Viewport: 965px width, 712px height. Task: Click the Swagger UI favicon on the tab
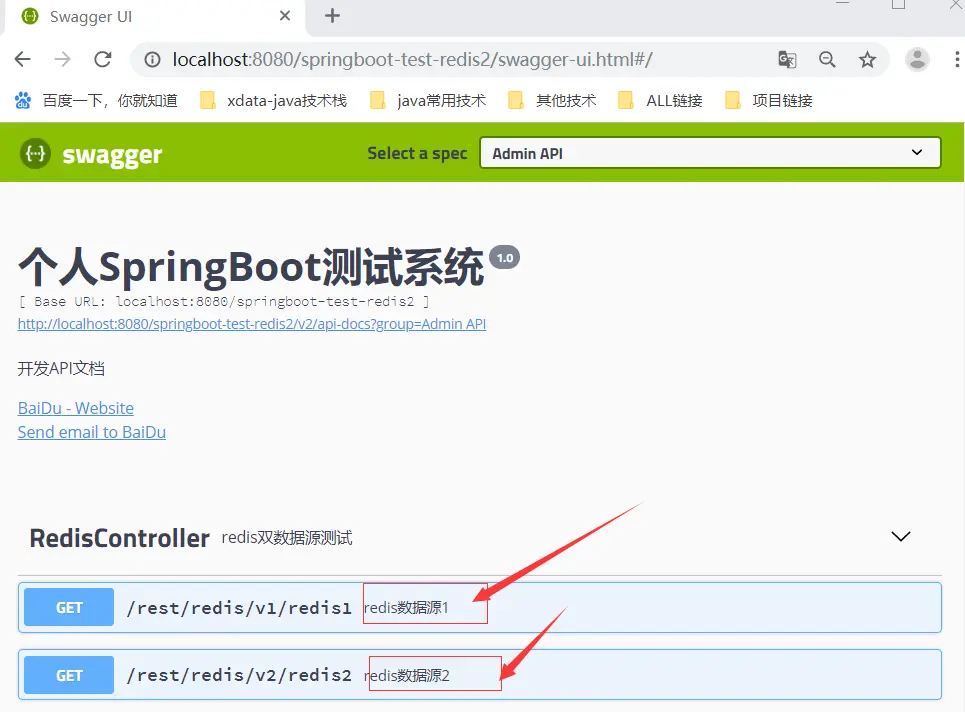coord(29,16)
